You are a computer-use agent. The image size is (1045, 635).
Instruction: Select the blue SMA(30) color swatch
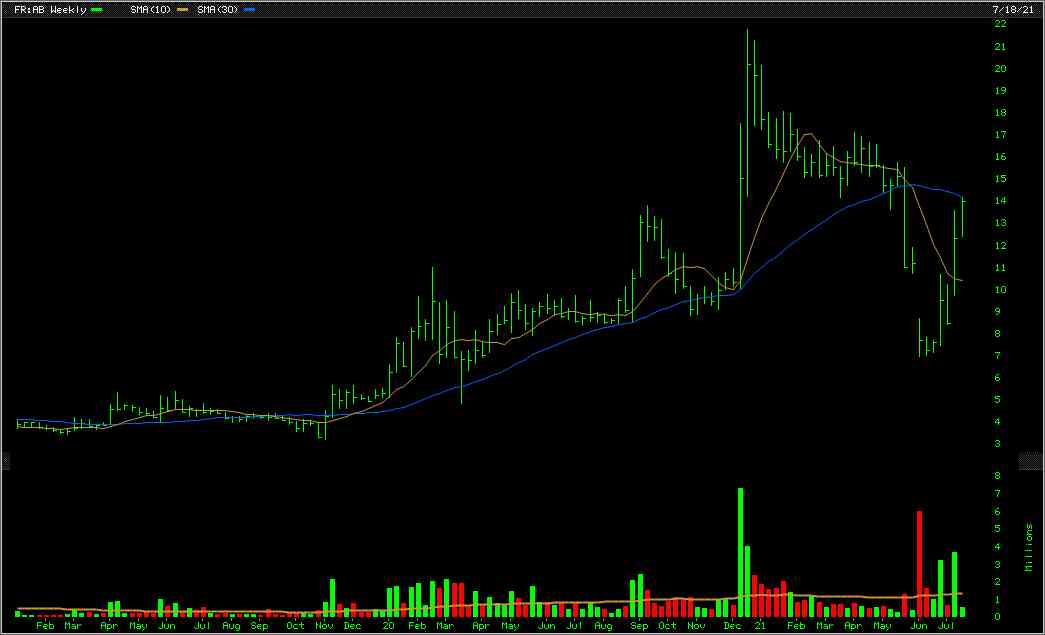tap(249, 10)
